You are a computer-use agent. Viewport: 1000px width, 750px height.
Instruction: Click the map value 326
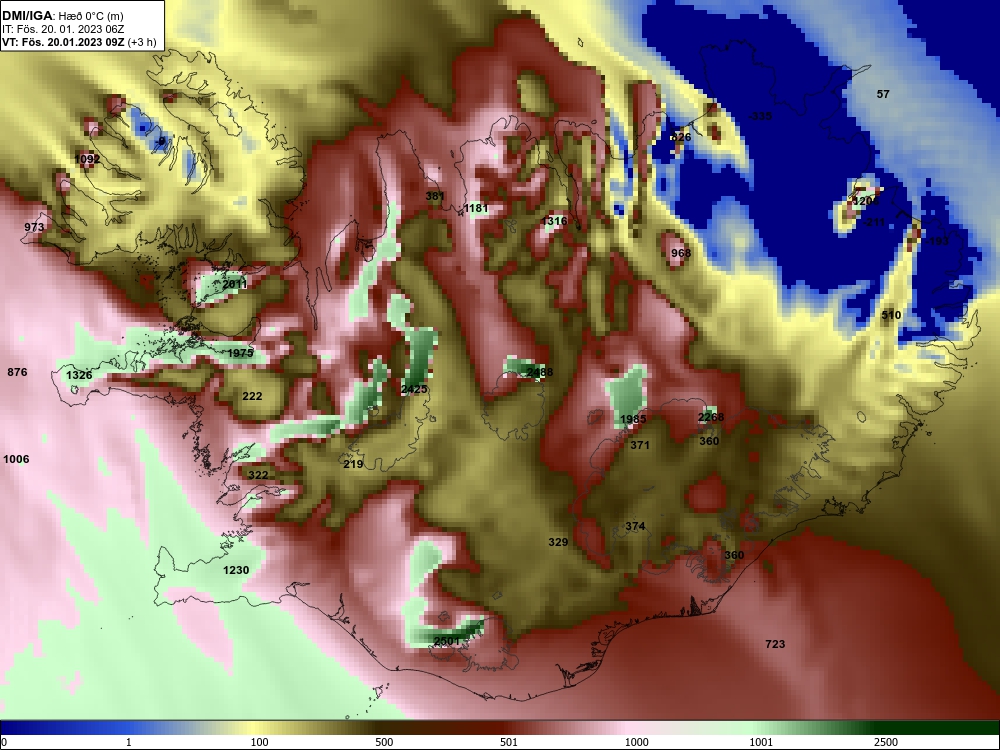tap(681, 137)
